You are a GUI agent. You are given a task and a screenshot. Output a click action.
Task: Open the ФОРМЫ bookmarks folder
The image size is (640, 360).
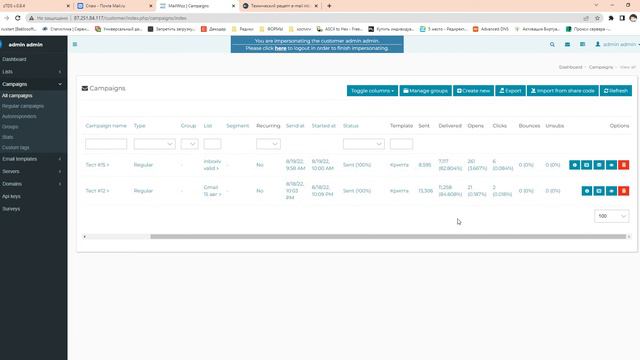(272, 29)
